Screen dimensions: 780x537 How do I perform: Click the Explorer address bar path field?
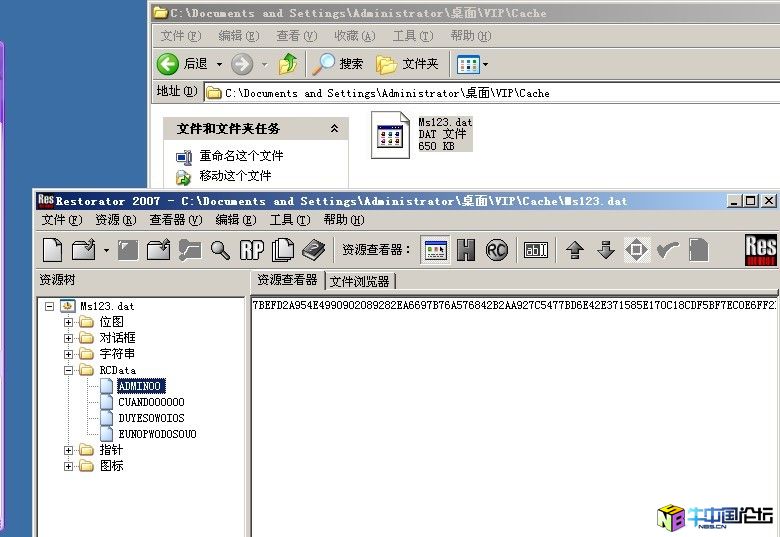pos(492,93)
